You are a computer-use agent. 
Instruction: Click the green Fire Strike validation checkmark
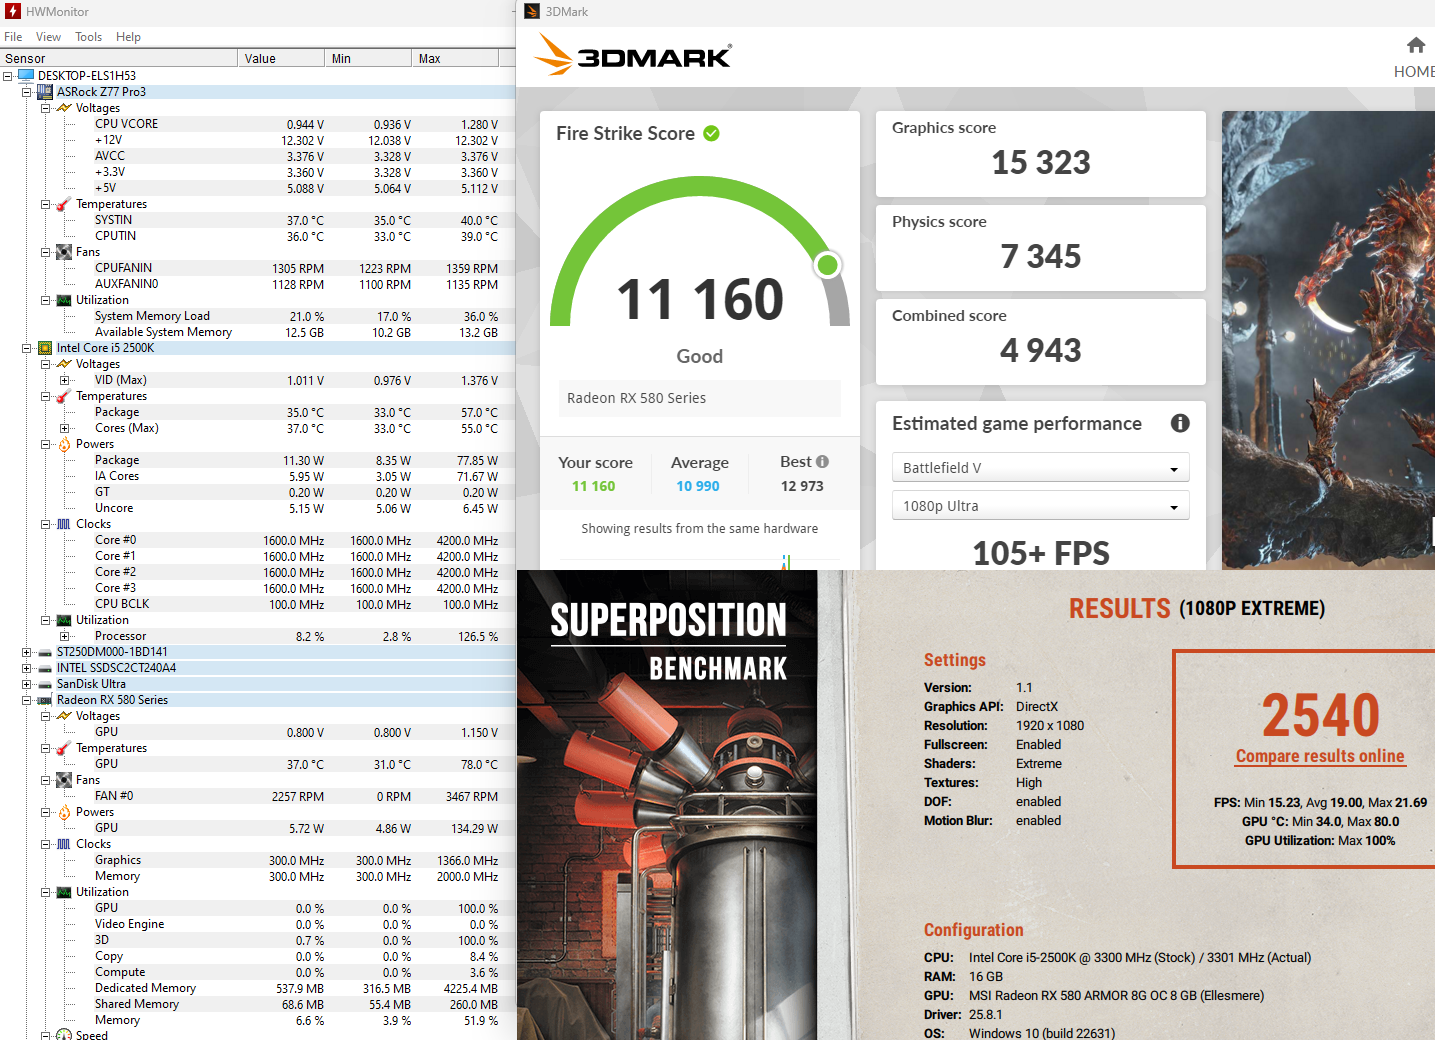pos(711,133)
